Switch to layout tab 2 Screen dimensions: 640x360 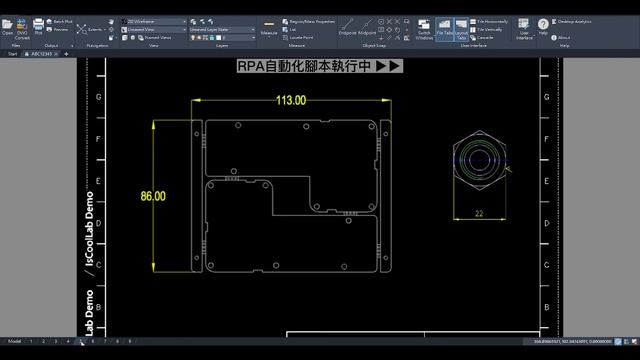tap(43, 341)
